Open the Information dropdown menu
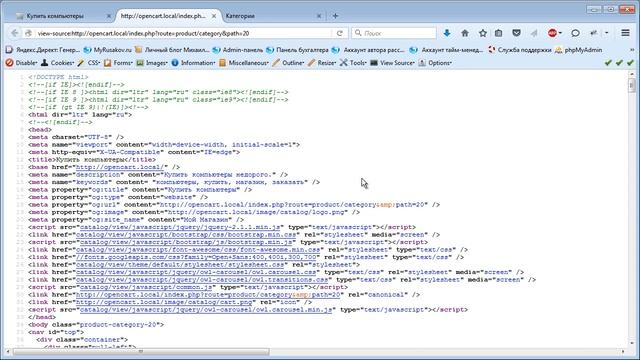 [x=193, y=63]
